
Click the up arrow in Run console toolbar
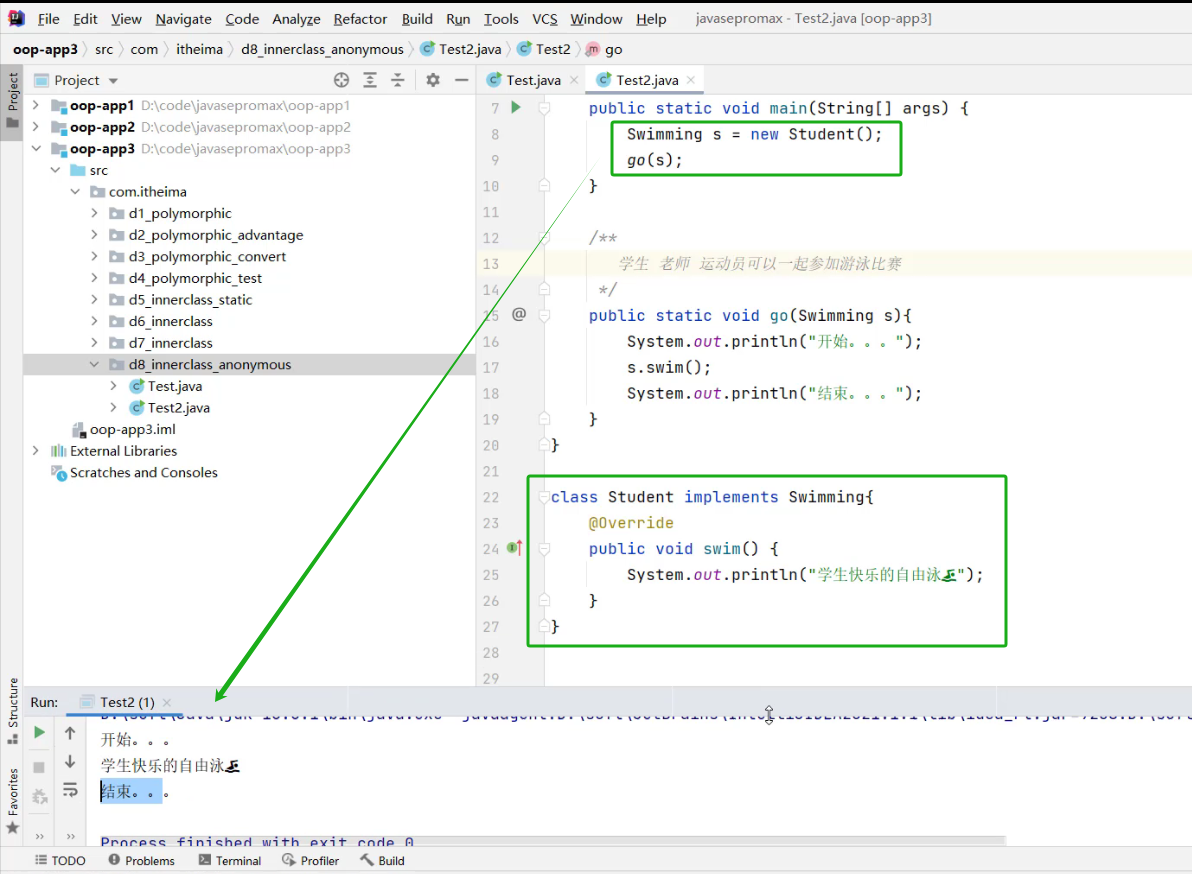point(70,733)
